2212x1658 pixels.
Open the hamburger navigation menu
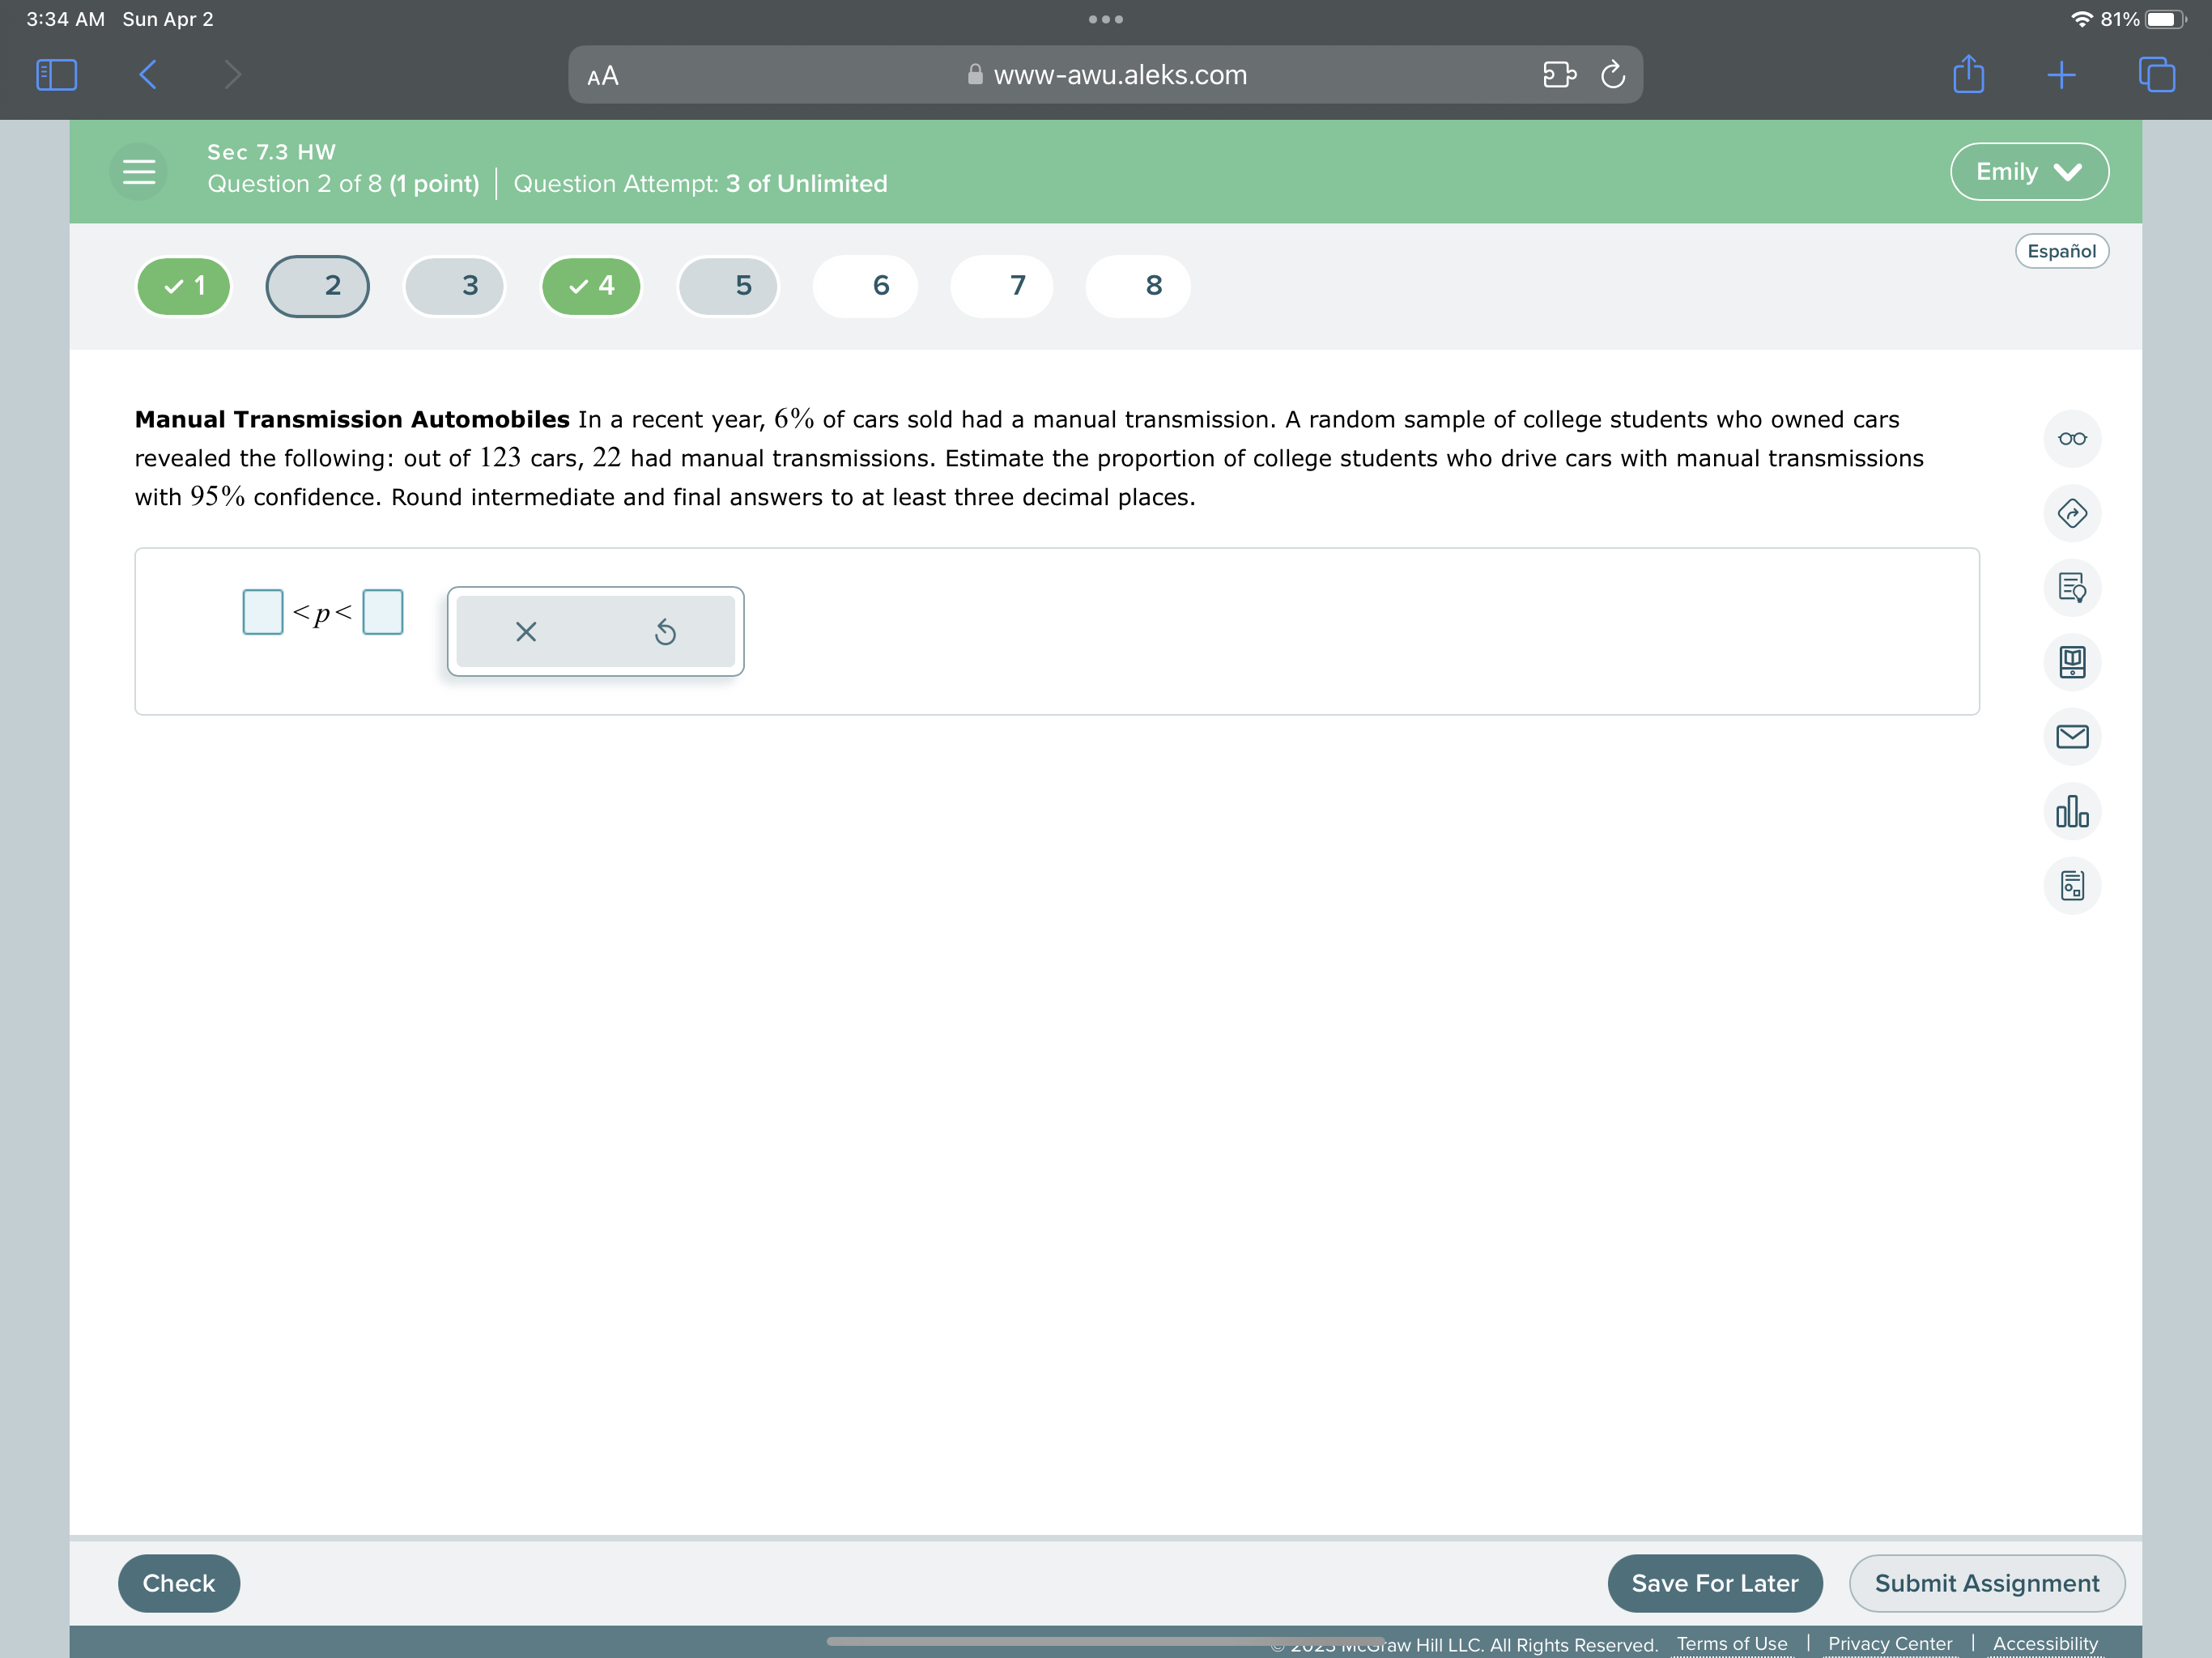pos(139,172)
